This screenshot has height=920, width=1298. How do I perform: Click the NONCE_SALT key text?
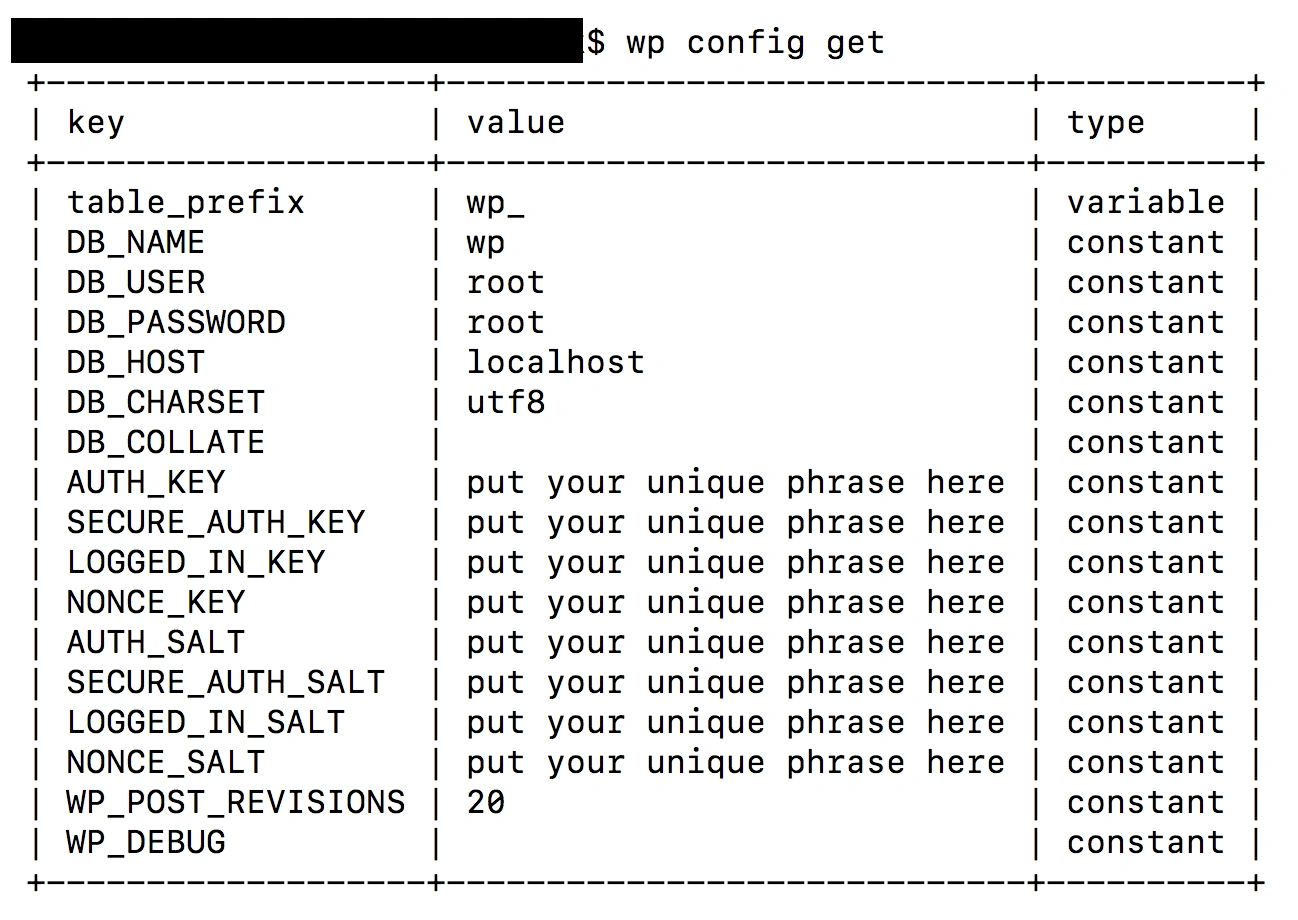click(x=165, y=763)
